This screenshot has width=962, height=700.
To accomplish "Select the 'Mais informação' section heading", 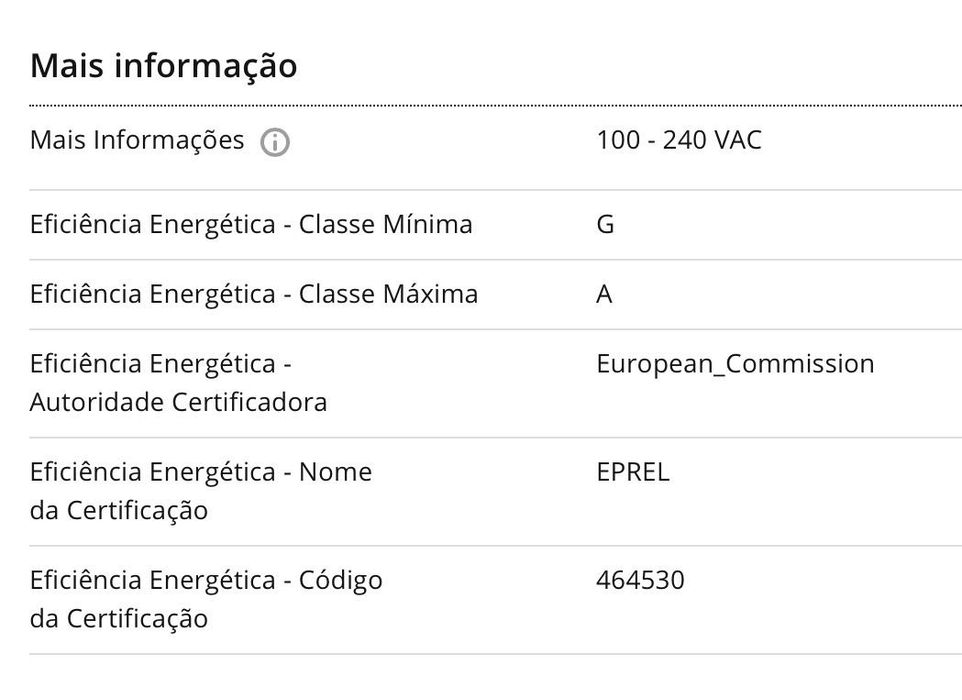I will 164,66.
